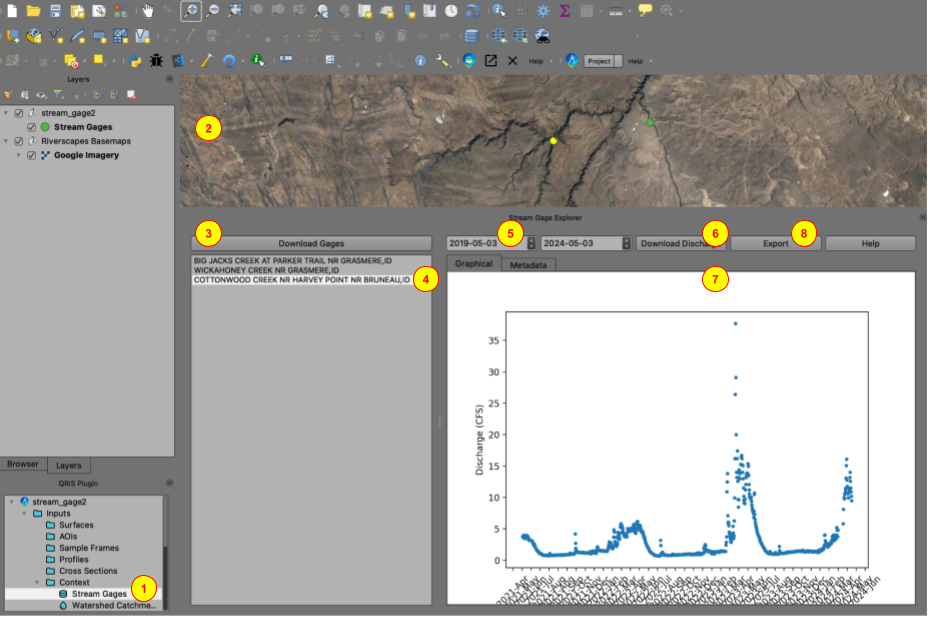The image size is (934, 621).
Task: Click the X close project icon in toolbar
Action: click(512, 61)
